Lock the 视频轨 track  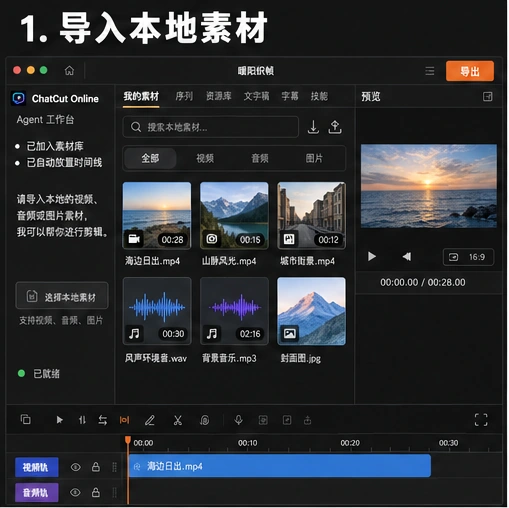click(96, 467)
